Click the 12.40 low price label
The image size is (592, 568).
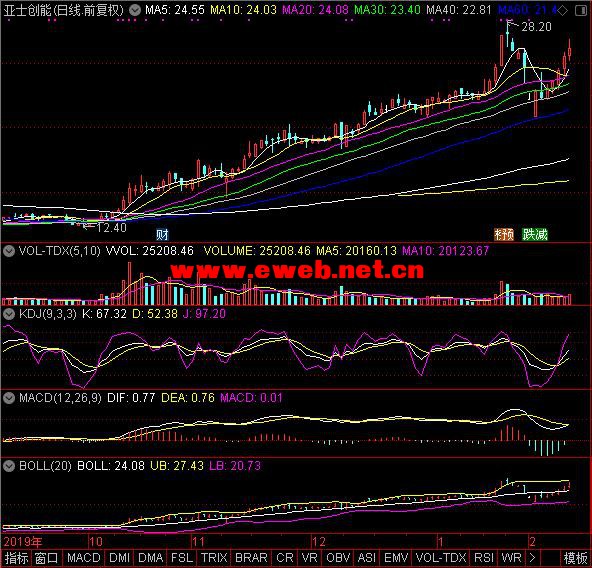[x=111, y=228]
